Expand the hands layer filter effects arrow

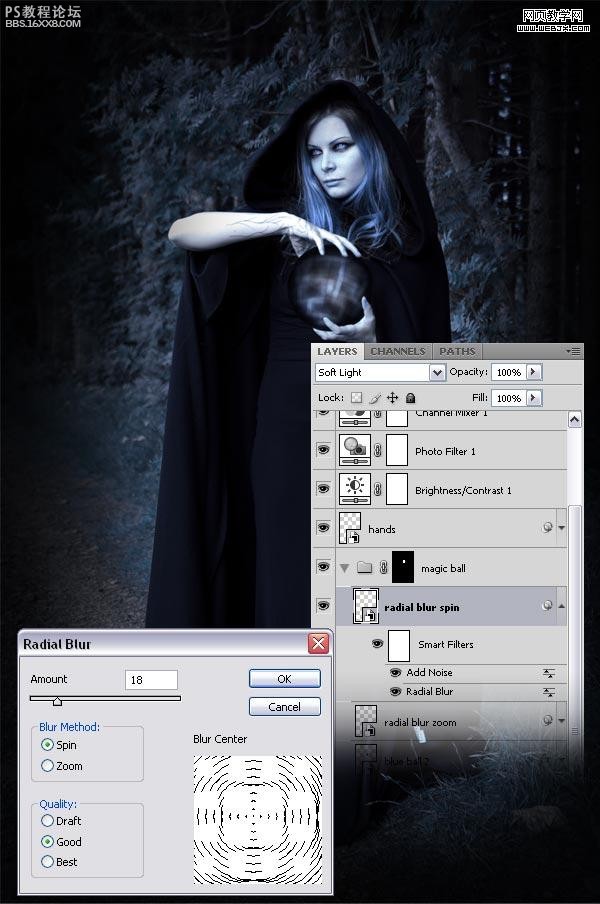(561, 528)
